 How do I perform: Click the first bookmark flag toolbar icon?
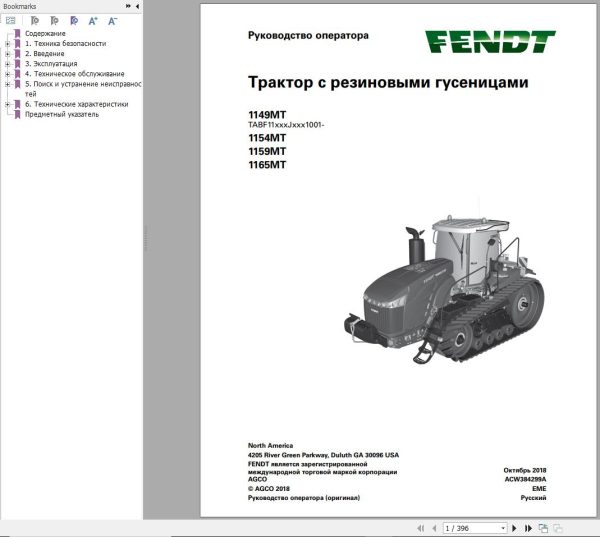tap(35, 21)
